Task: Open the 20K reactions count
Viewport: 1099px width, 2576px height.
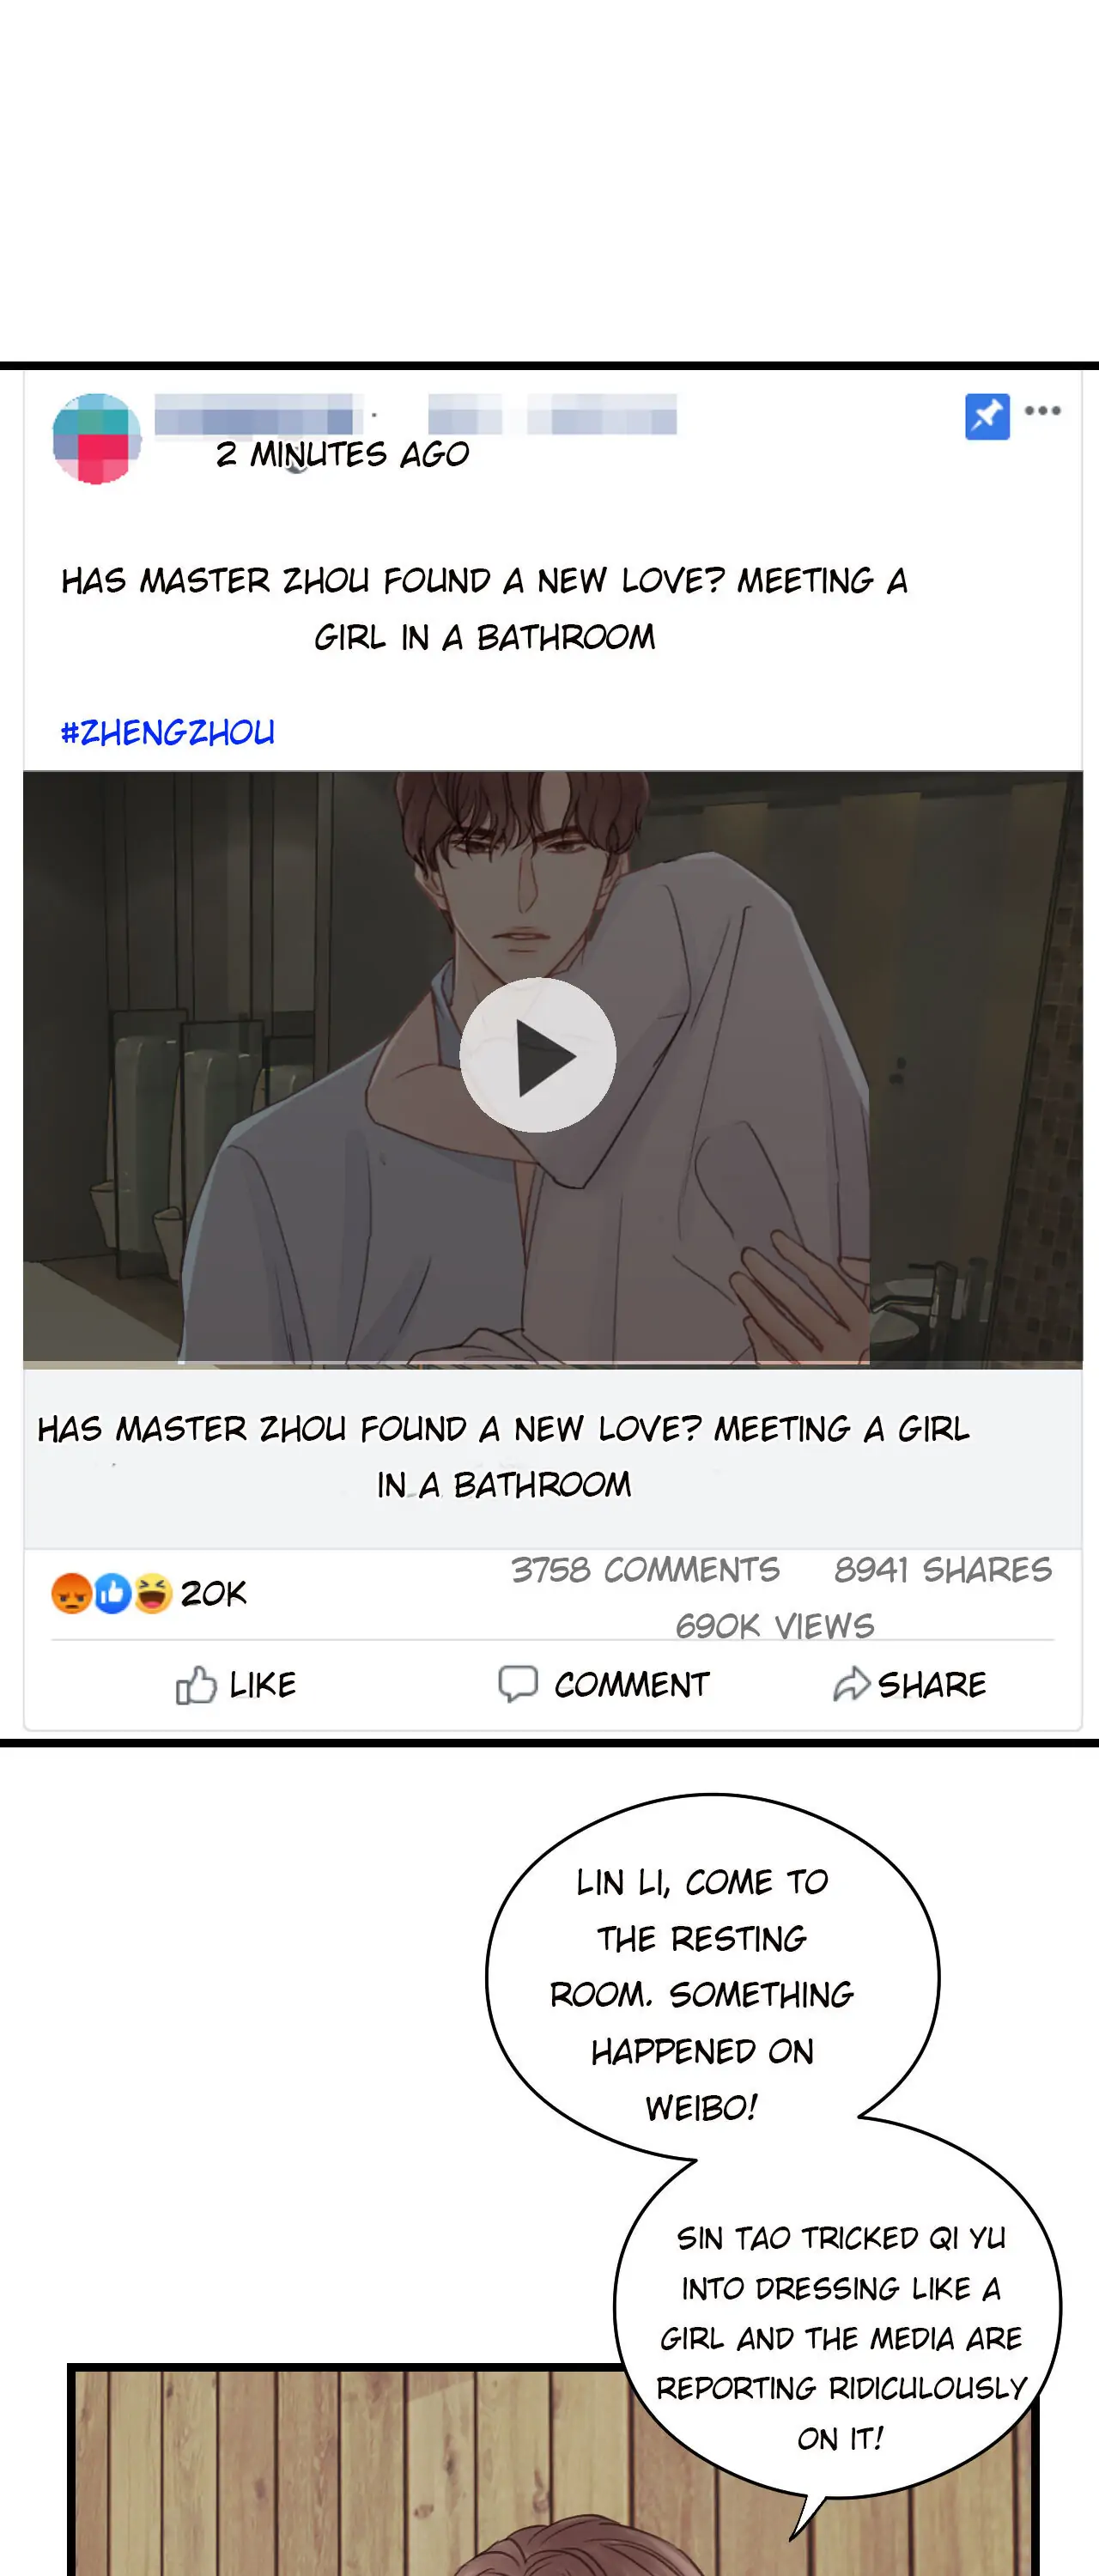Action: click(213, 1594)
